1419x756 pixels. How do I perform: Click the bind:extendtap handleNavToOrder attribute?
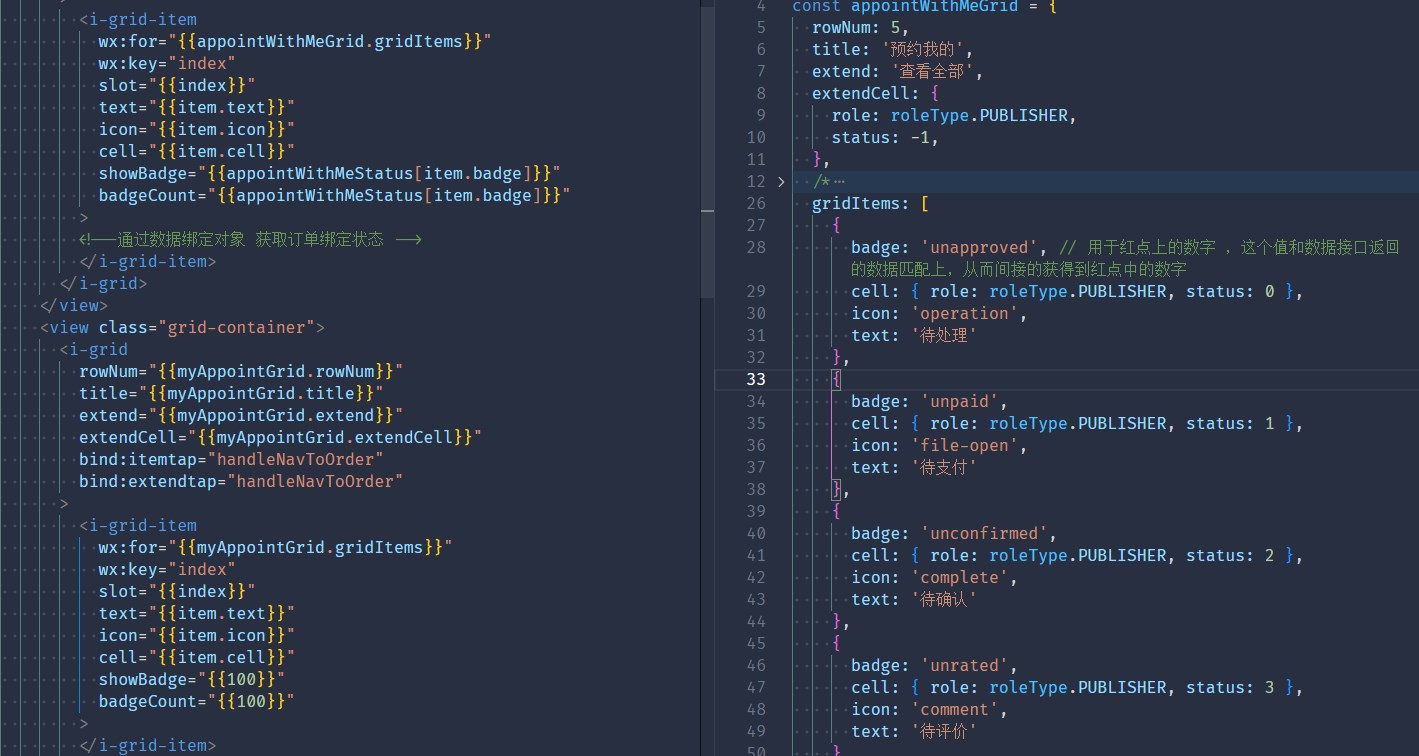241,481
